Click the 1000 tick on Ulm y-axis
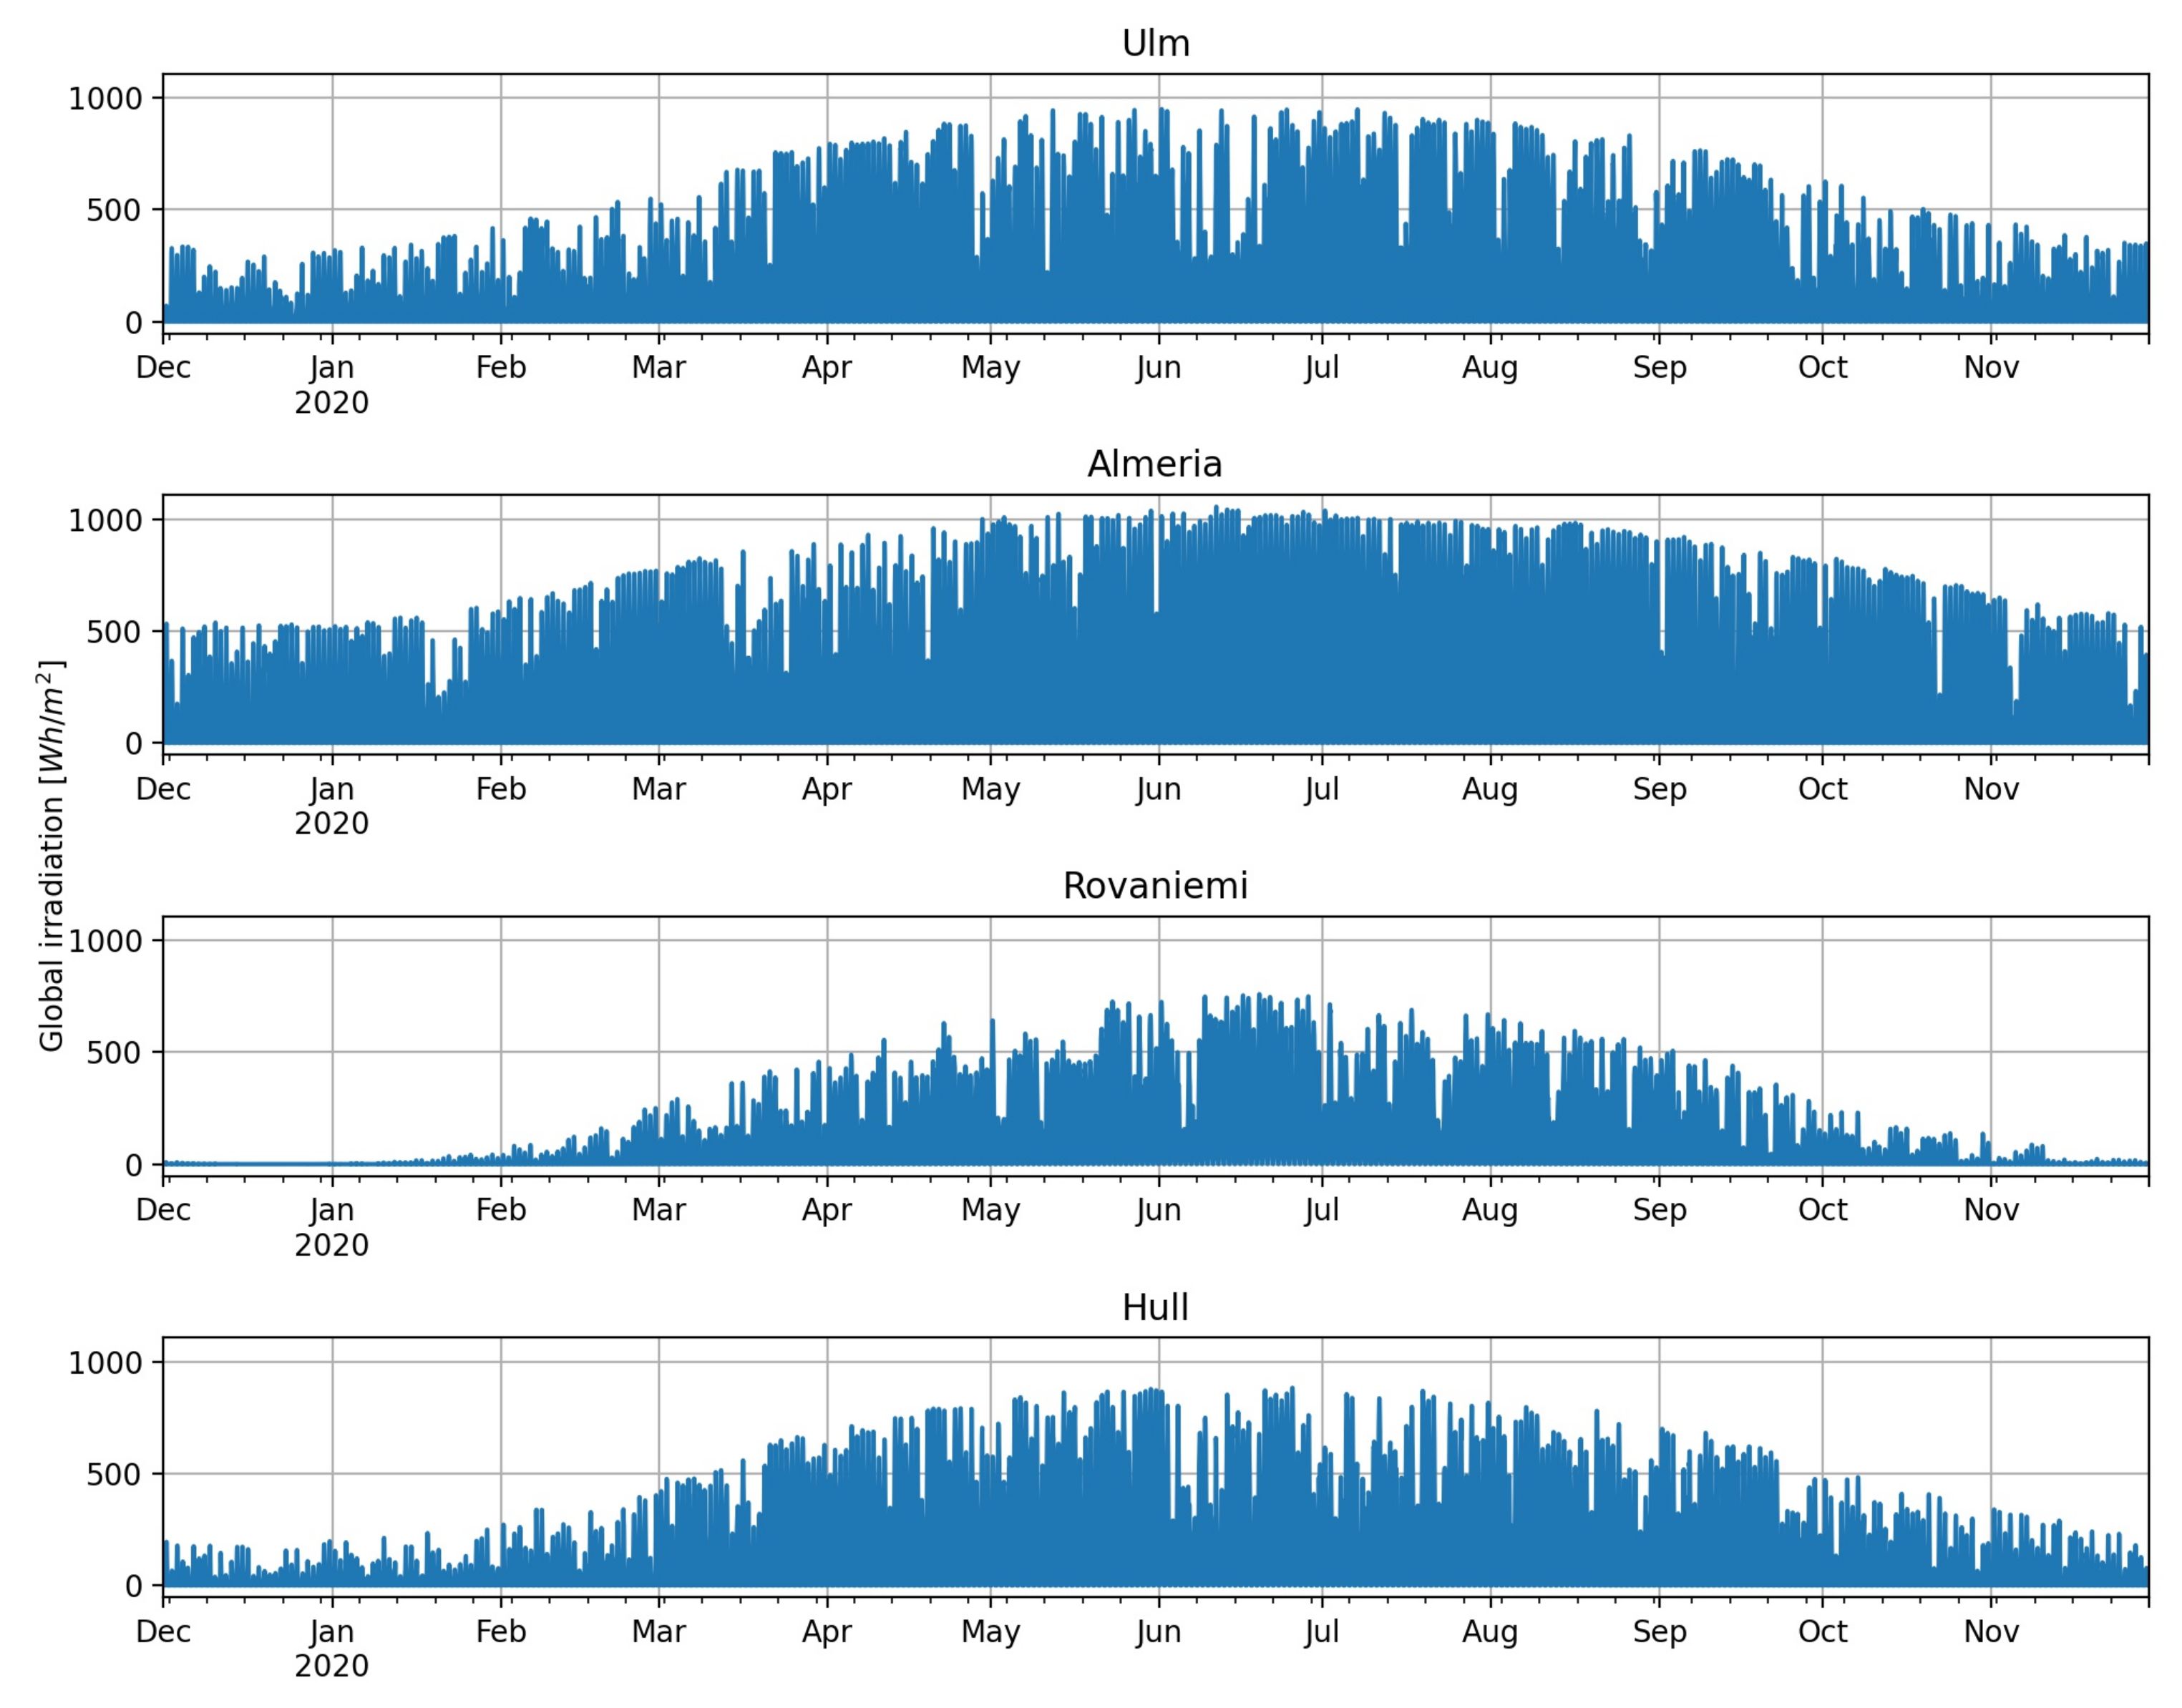Screen dimensions: 2182x1708 (x=106, y=99)
